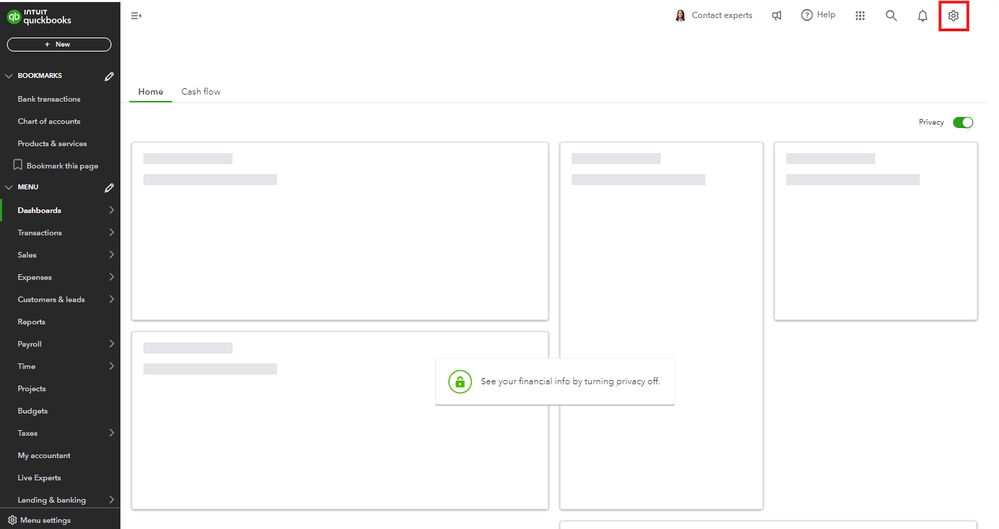Open the search magnifier icon
The width and height of the screenshot is (999, 529).
point(891,16)
